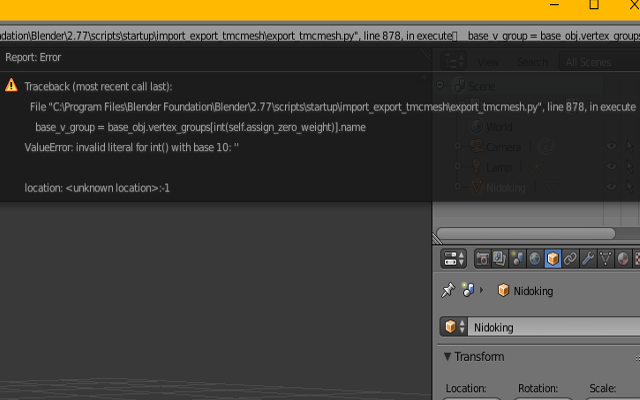Click the mesh data icon beside Nidoking in outliner

tap(550, 187)
